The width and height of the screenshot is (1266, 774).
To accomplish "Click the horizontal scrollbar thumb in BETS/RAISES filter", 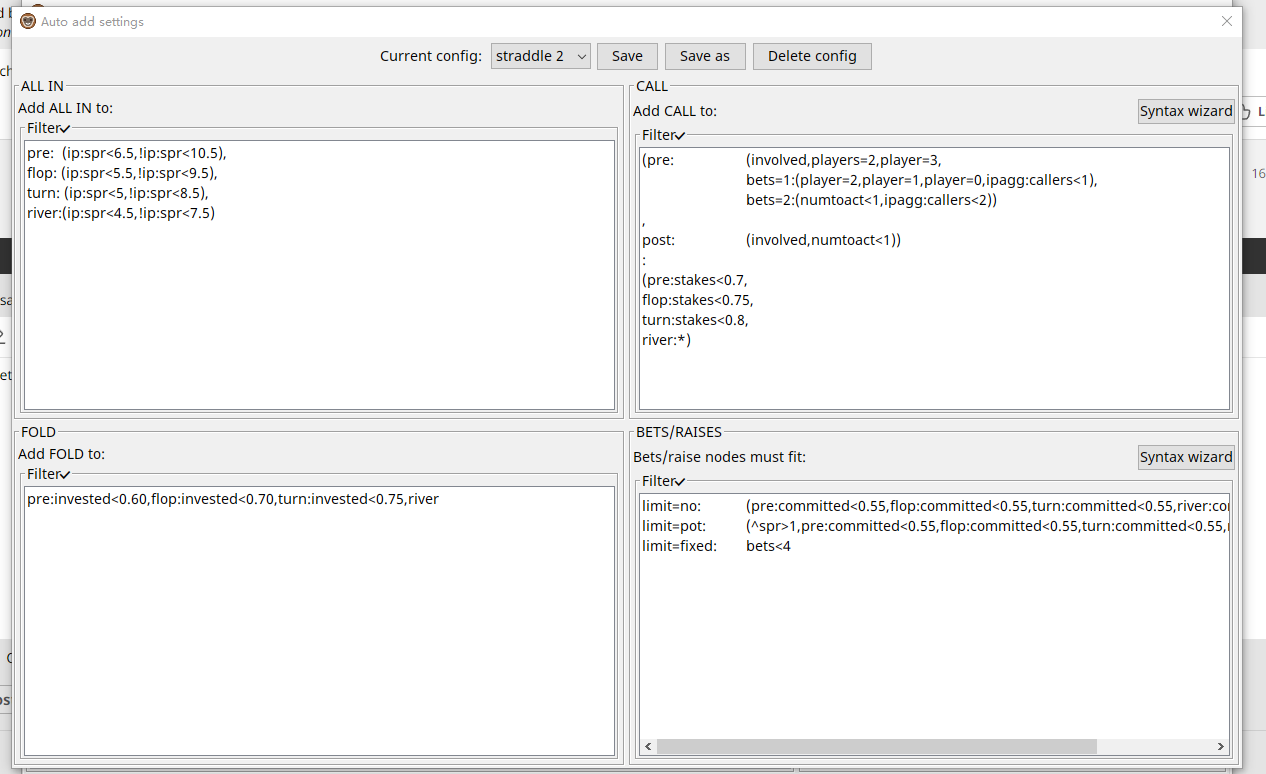I will tap(877, 747).
